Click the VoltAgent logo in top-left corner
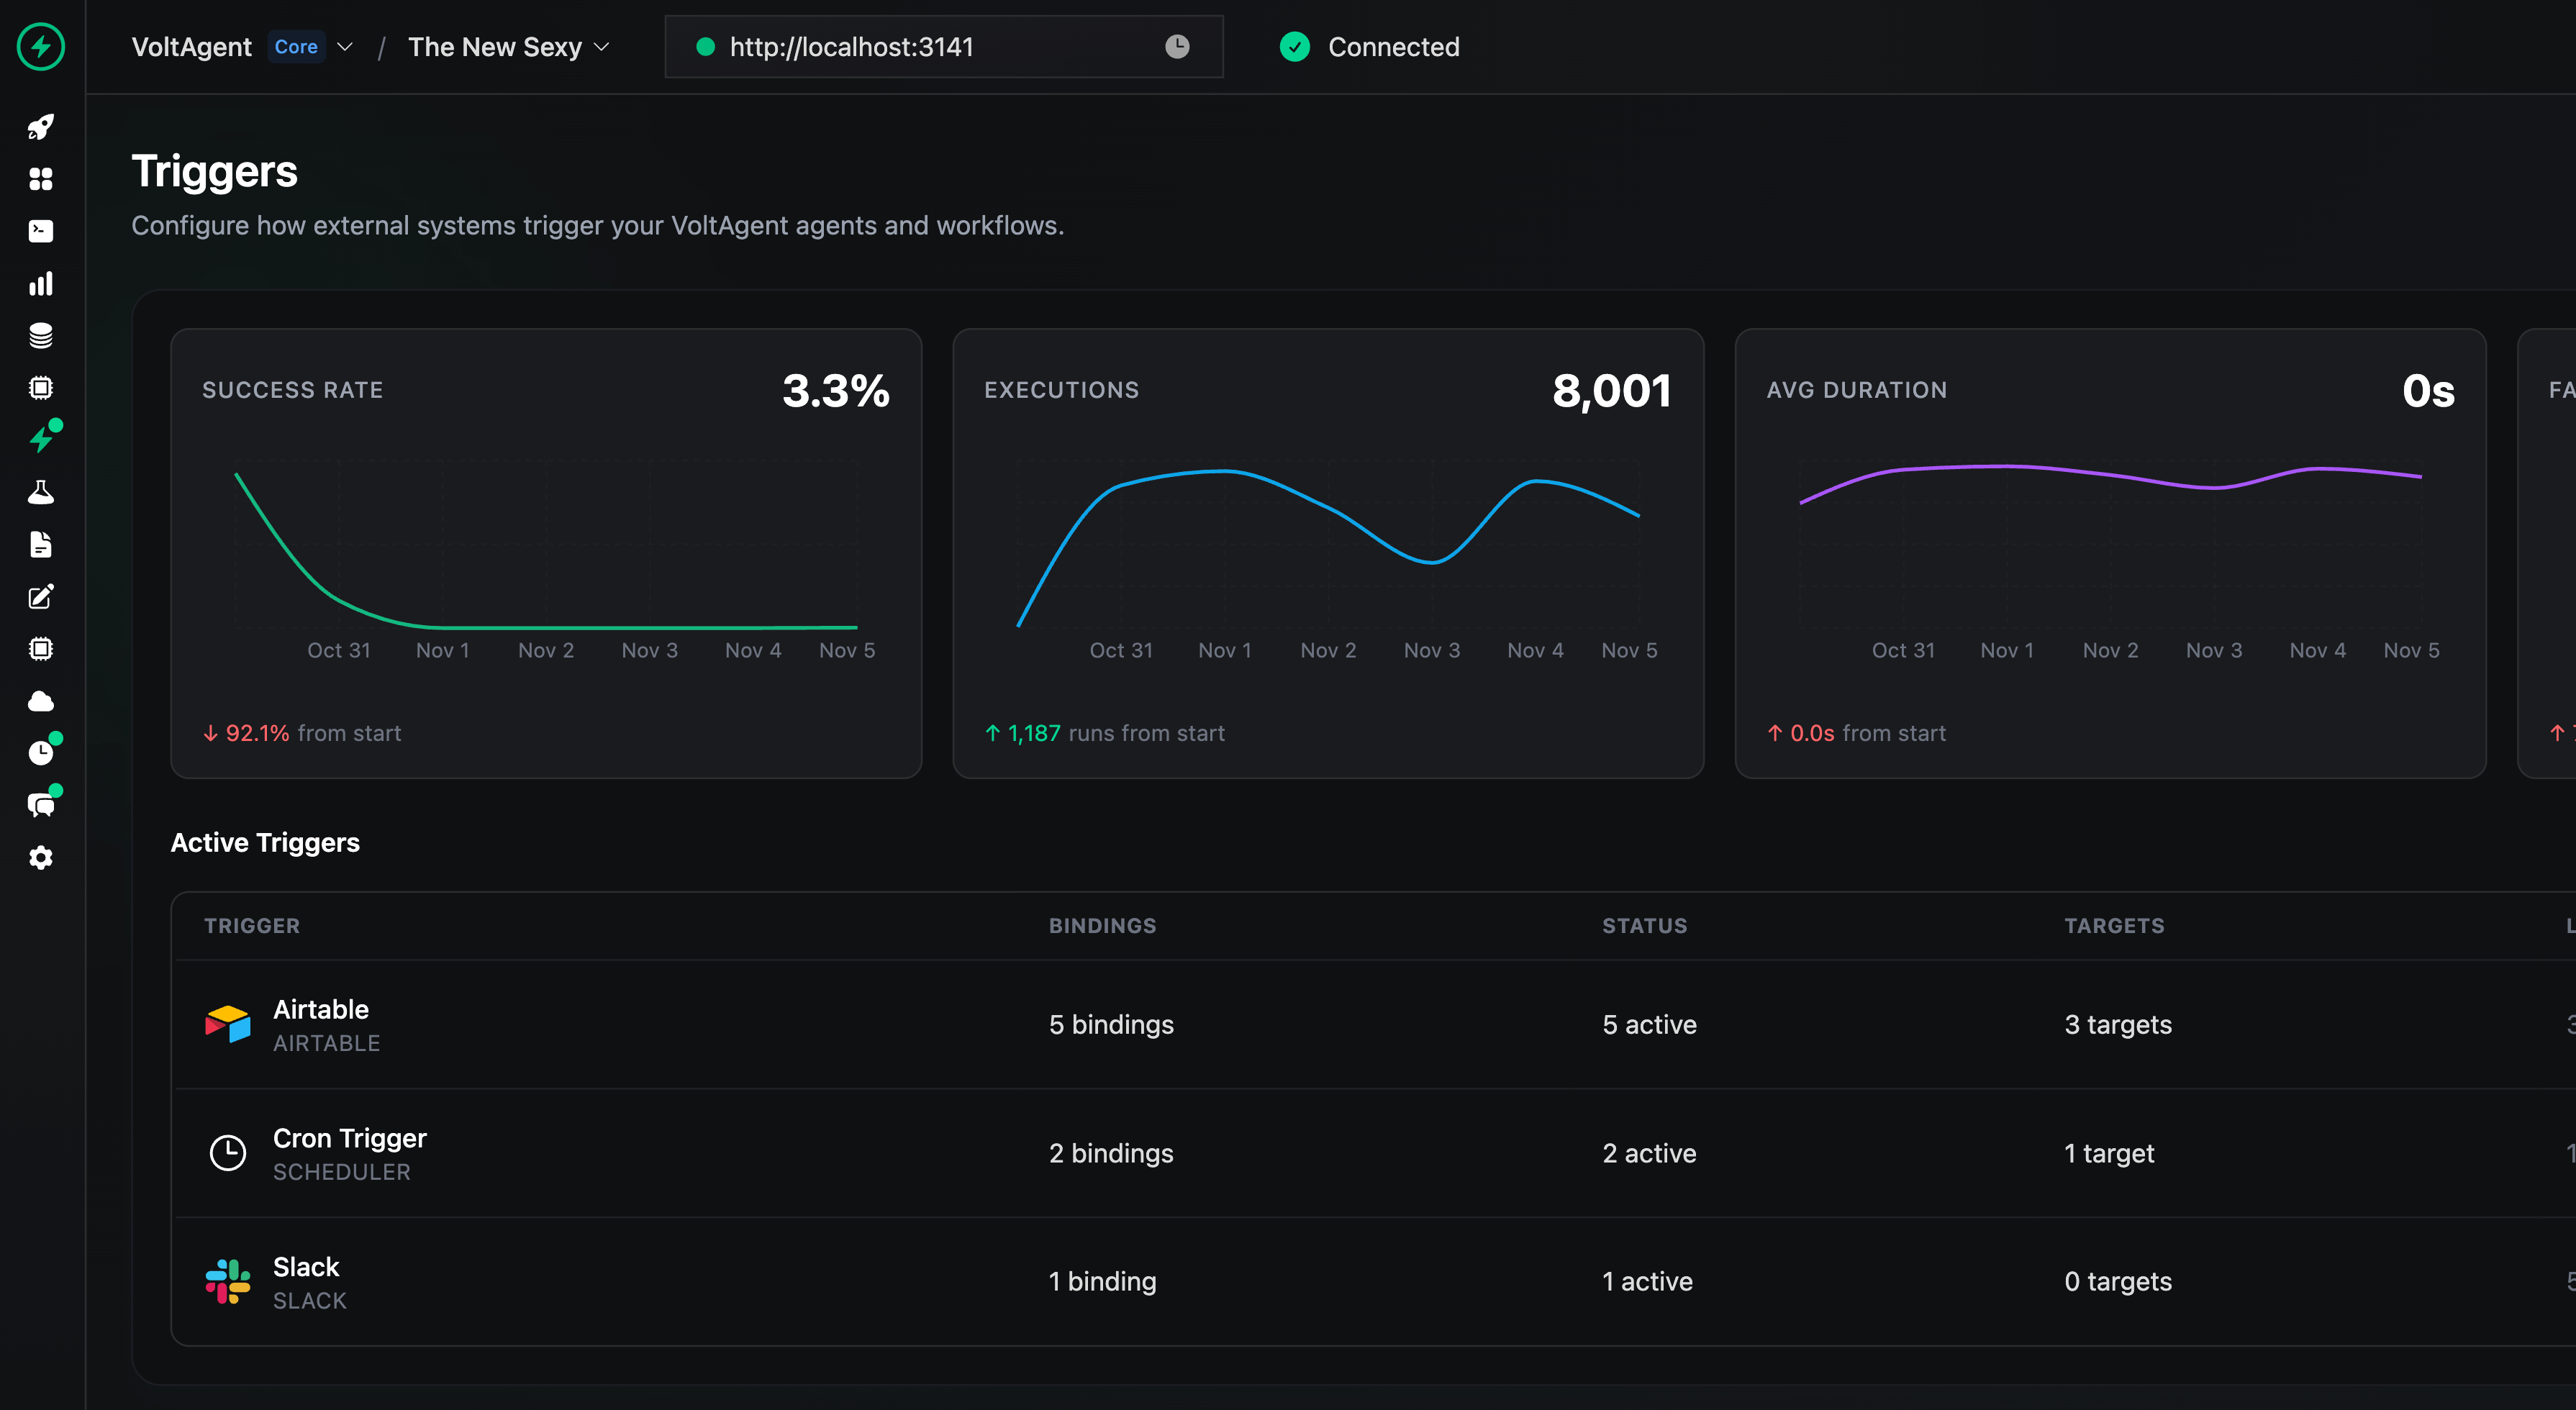2576x1410 pixels. point(41,46)
